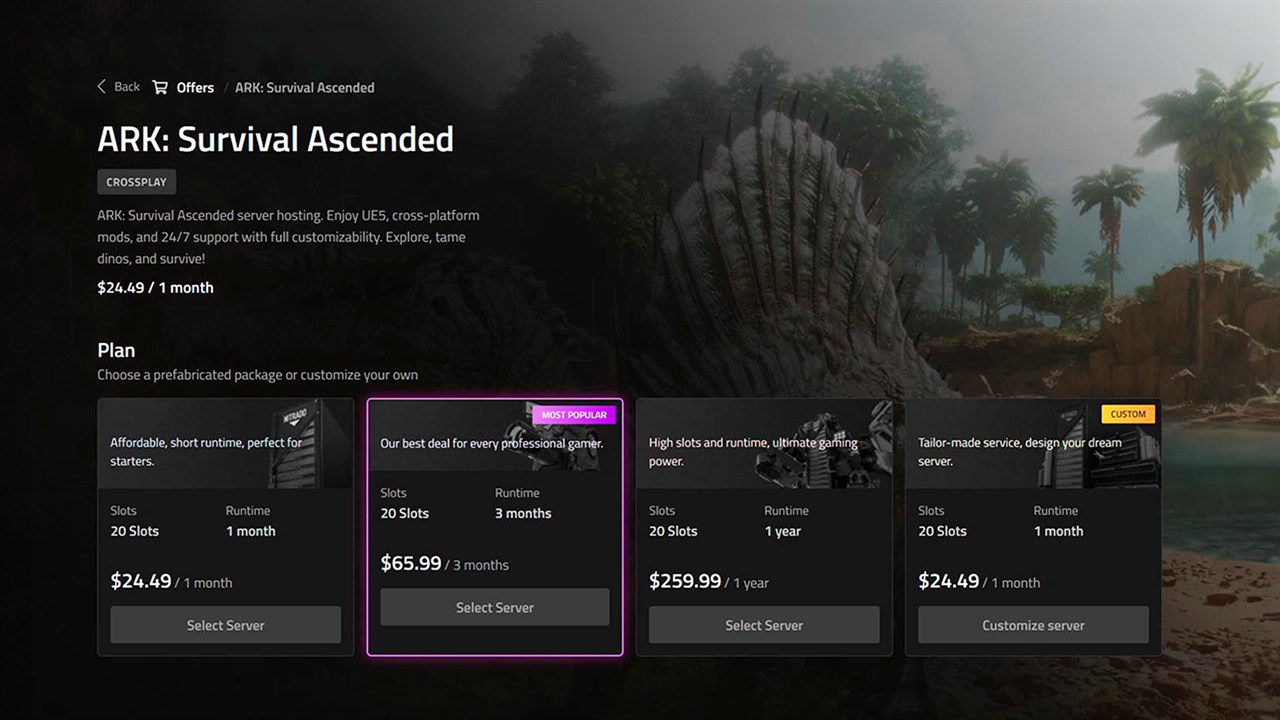Click the CROSSPLAY tag badge
Screen dimensions: 1280x720
pos(137,183)
